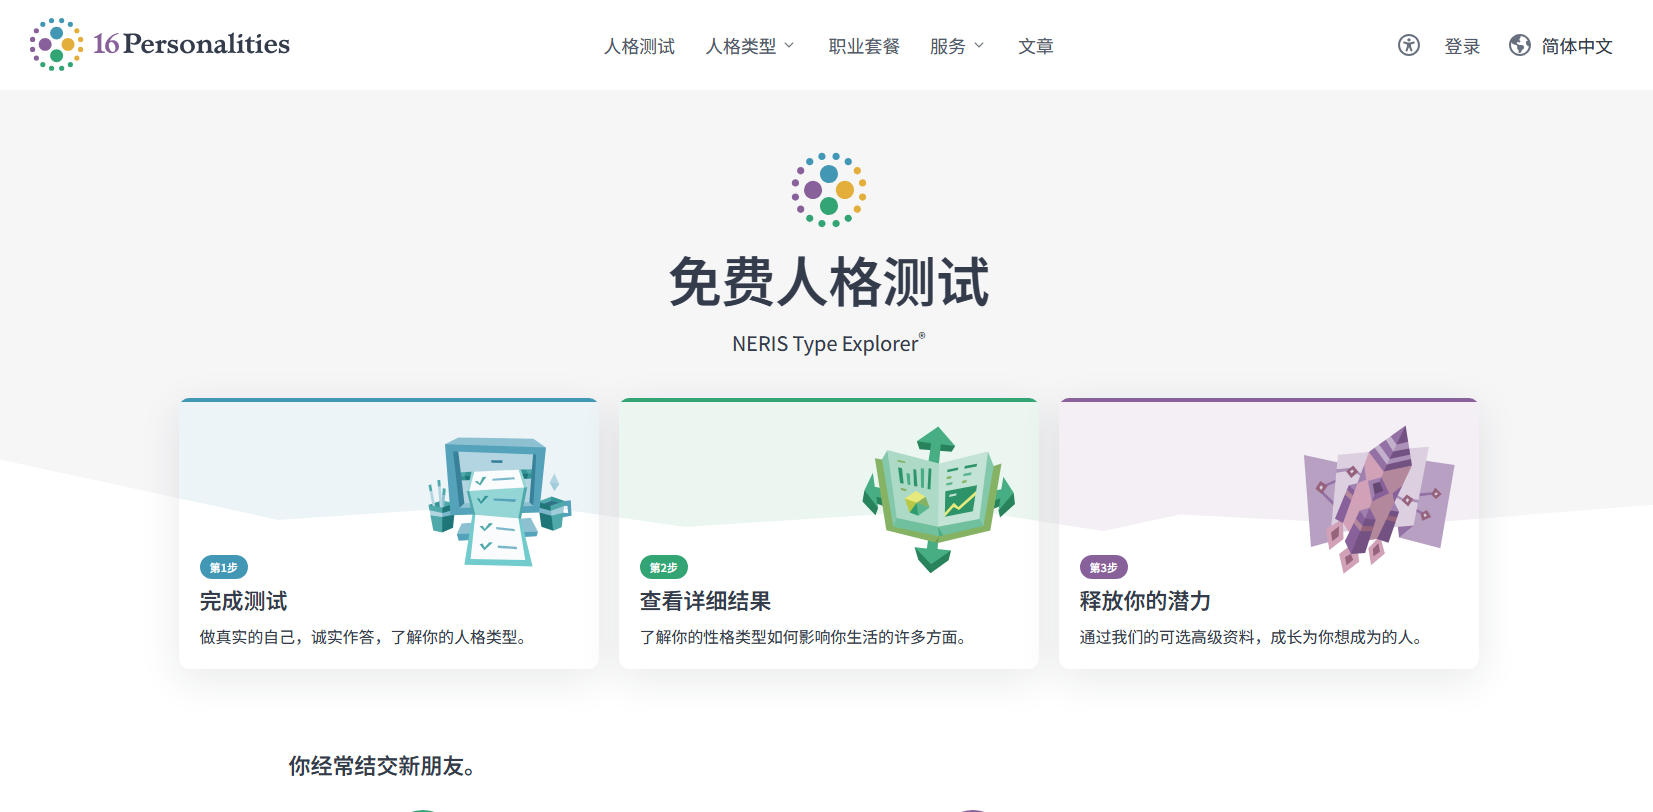Click the purple crystal illustration
Viewport: 1653px width, 812px height.
(x=1378, y=497)
